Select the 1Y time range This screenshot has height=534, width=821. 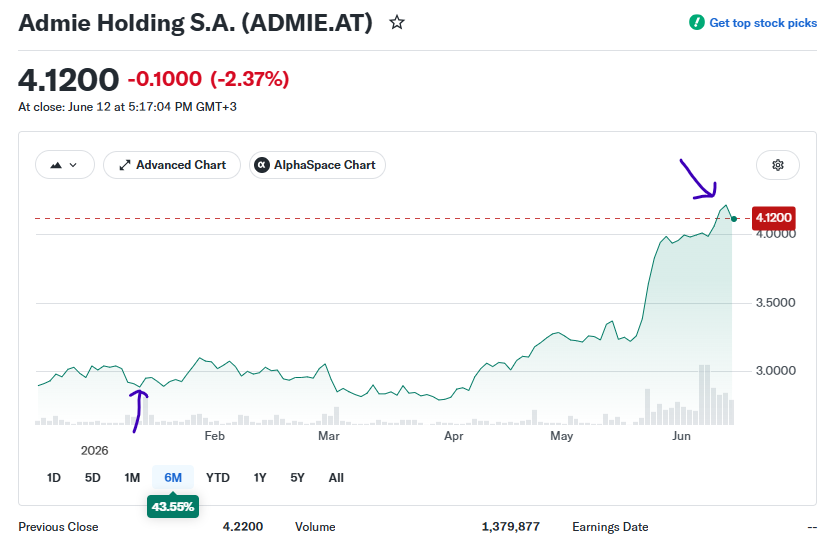coord(260,477)
